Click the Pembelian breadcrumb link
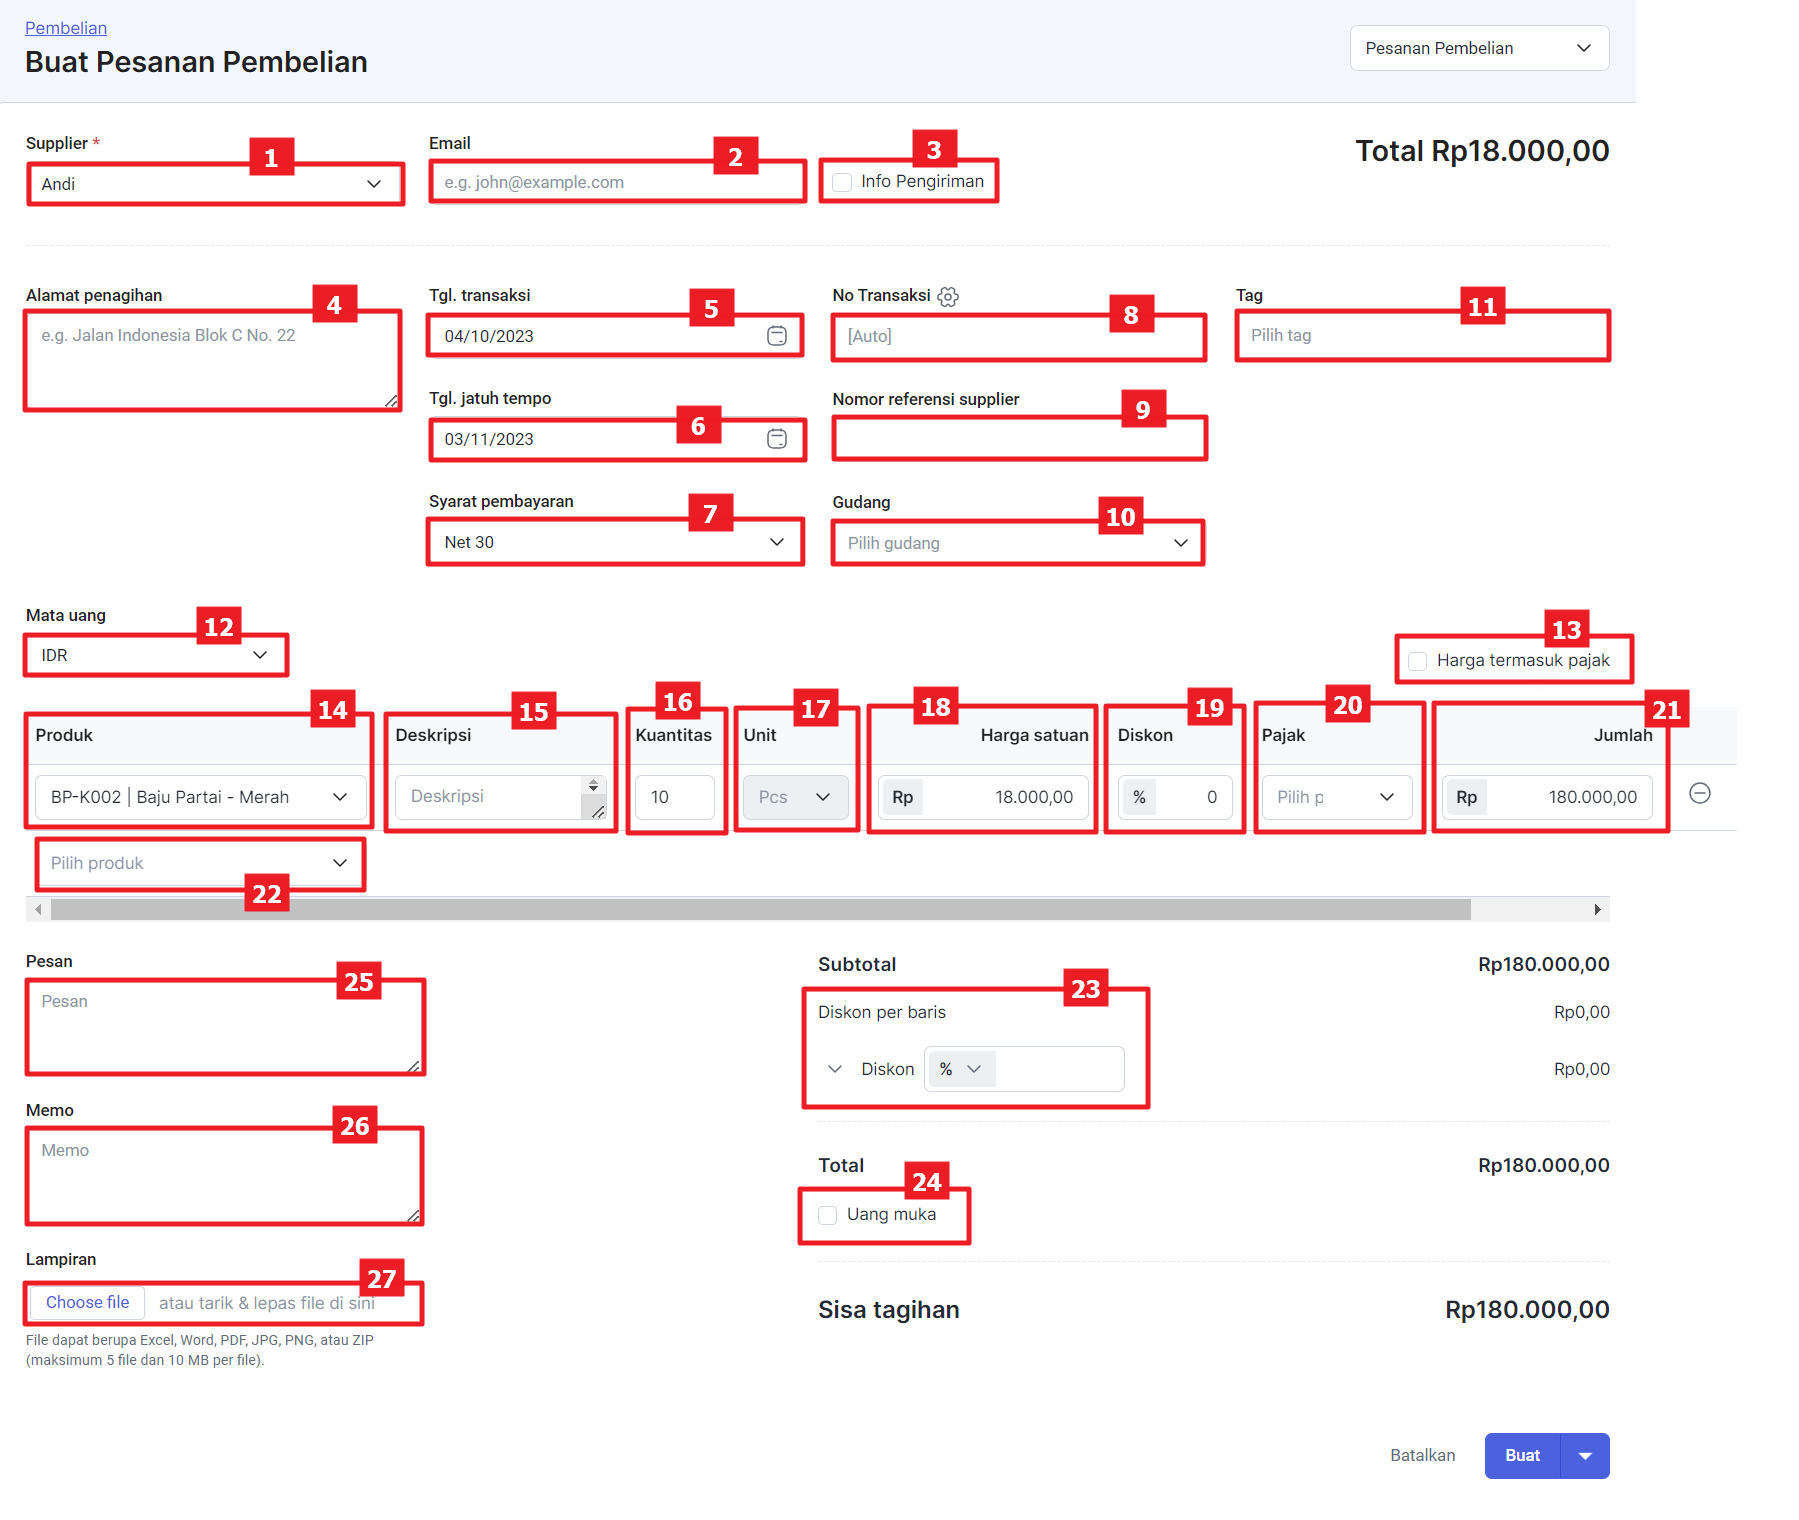 point(66,28)
